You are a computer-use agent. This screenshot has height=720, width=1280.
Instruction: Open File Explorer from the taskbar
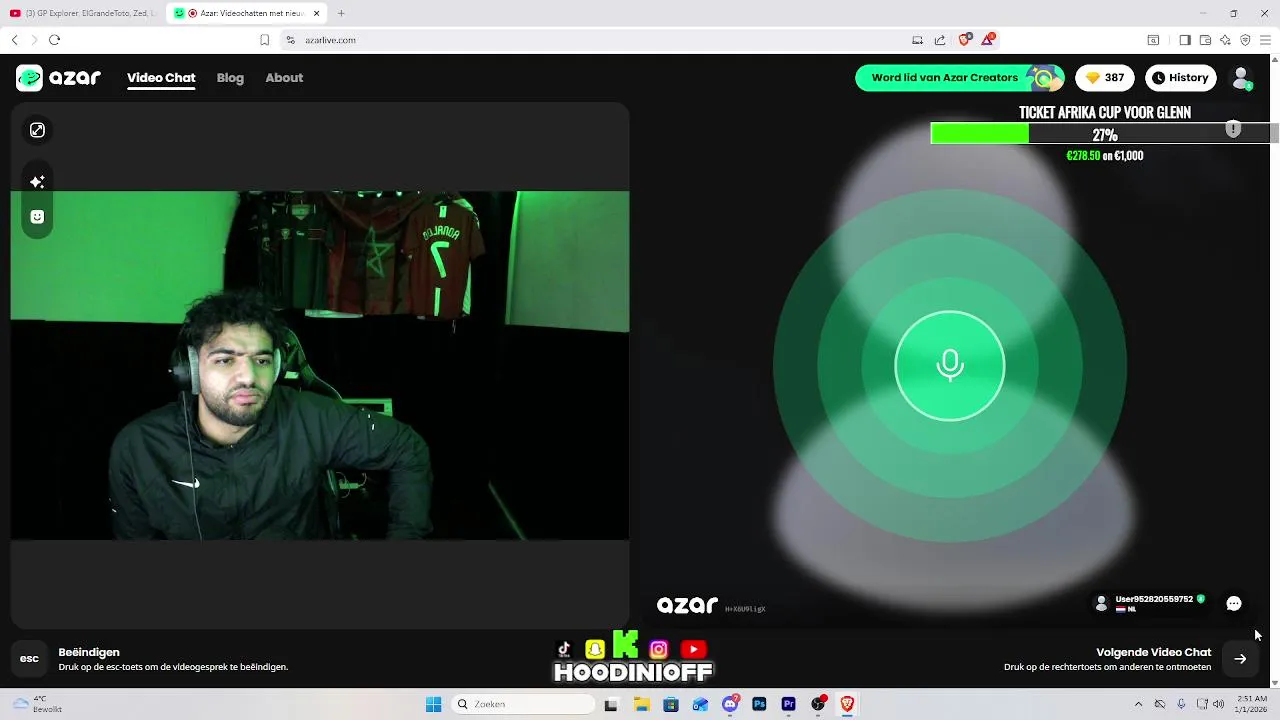tap(641, 704)
